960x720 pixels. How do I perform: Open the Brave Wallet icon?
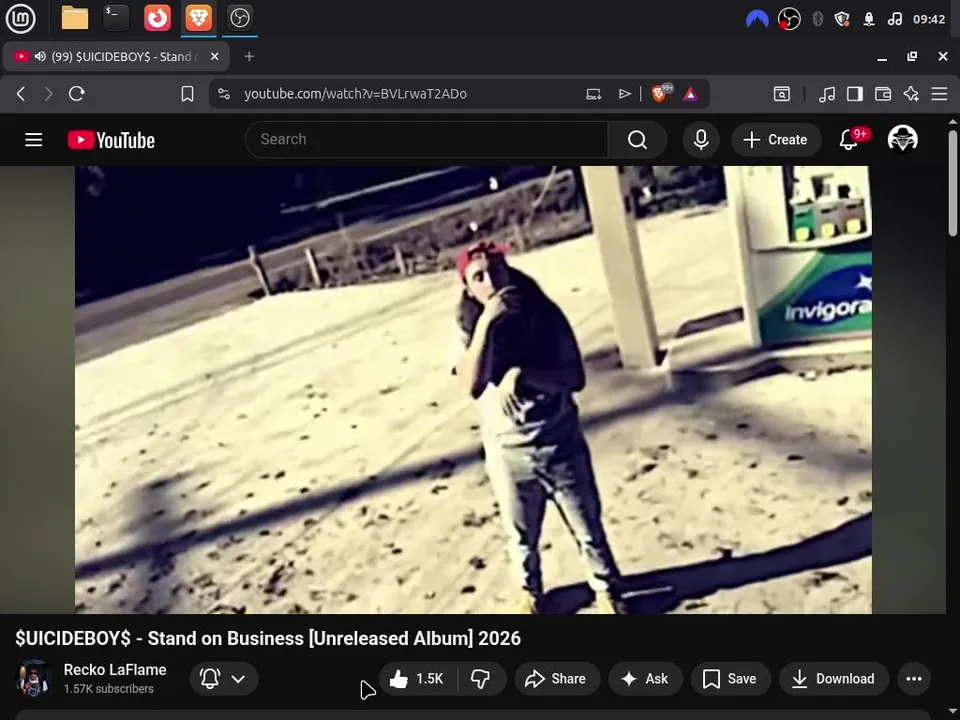(883, 94)
